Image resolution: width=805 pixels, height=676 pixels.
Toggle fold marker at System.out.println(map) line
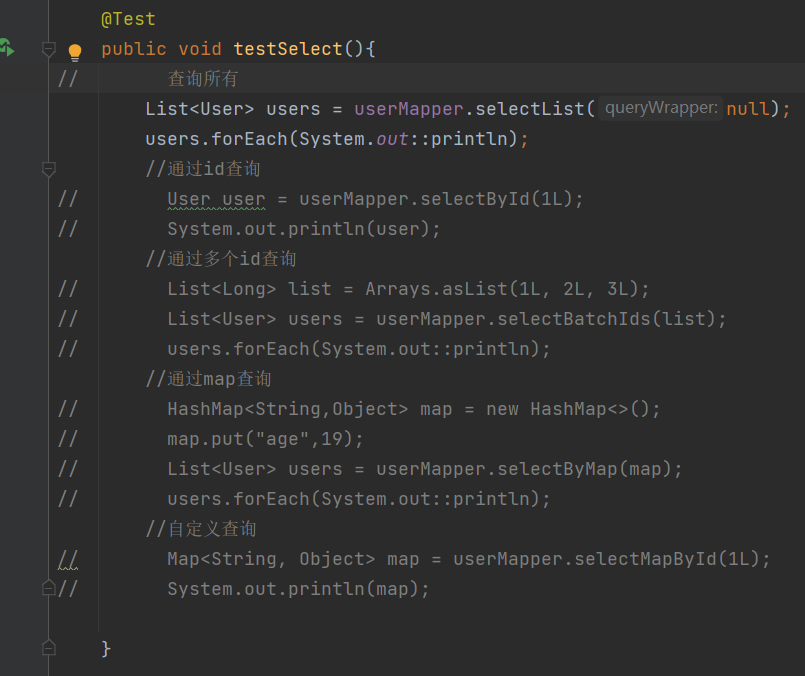tap(48, 589)
